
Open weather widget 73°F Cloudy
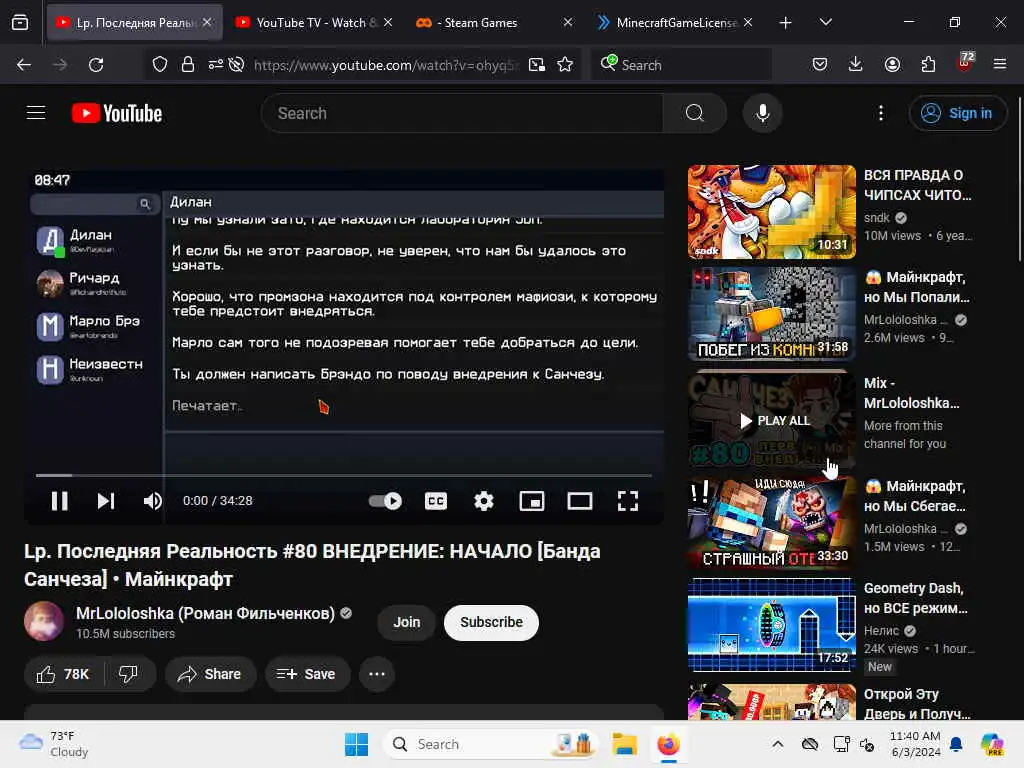(x=54, y=744)
